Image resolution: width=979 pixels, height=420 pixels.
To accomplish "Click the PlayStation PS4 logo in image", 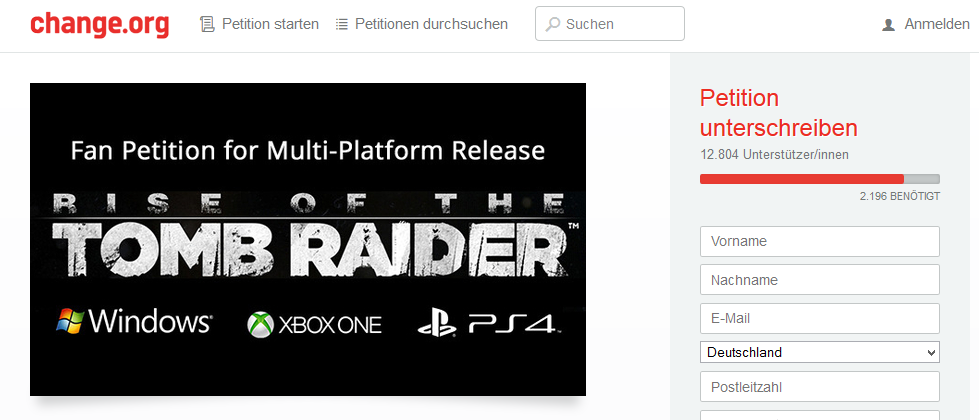I will tap(486, 323).
